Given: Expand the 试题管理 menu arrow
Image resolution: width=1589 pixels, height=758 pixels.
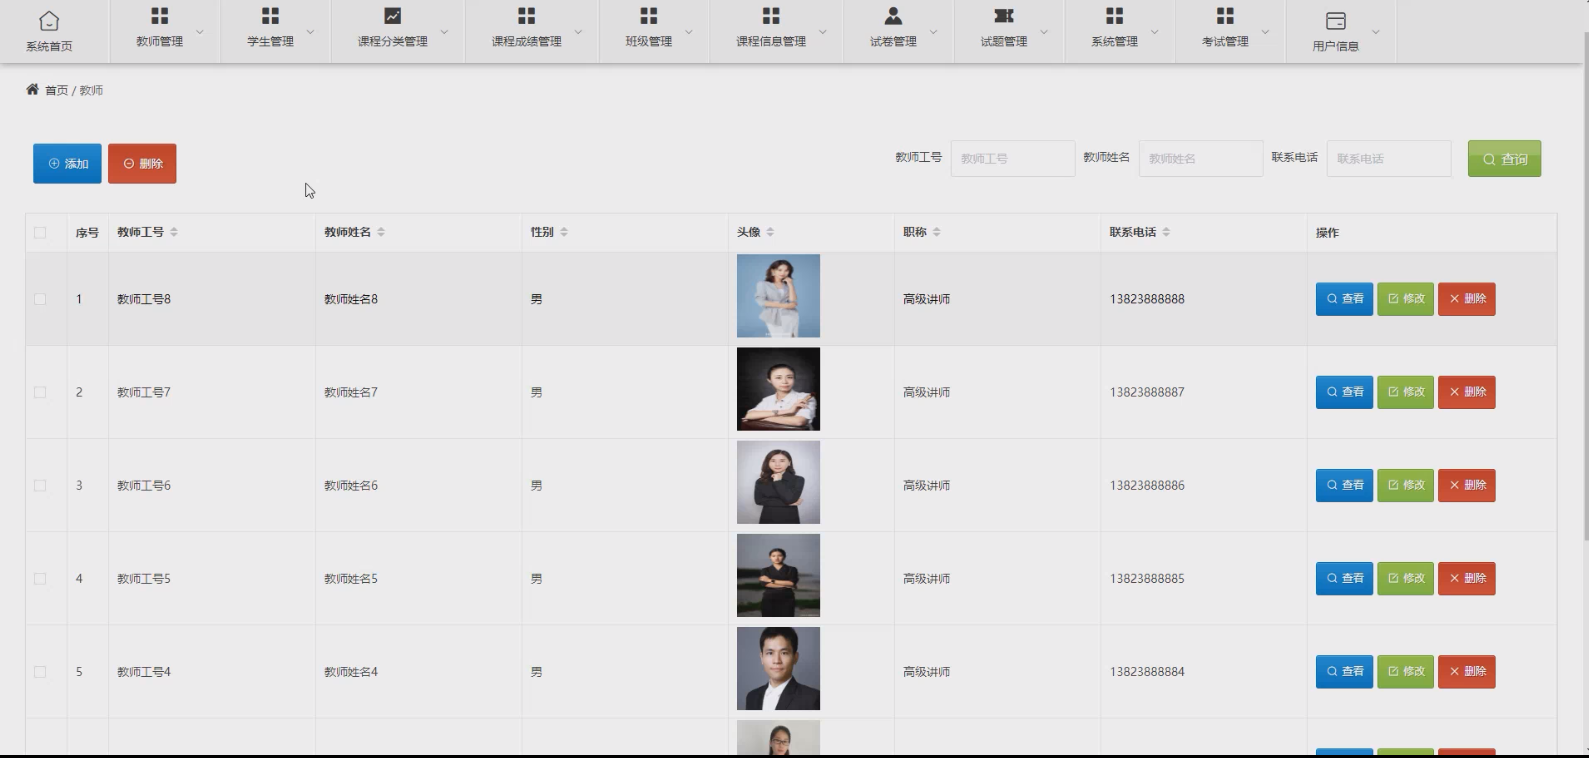Looking at the screenshot, I should [x=1044, y=32].
